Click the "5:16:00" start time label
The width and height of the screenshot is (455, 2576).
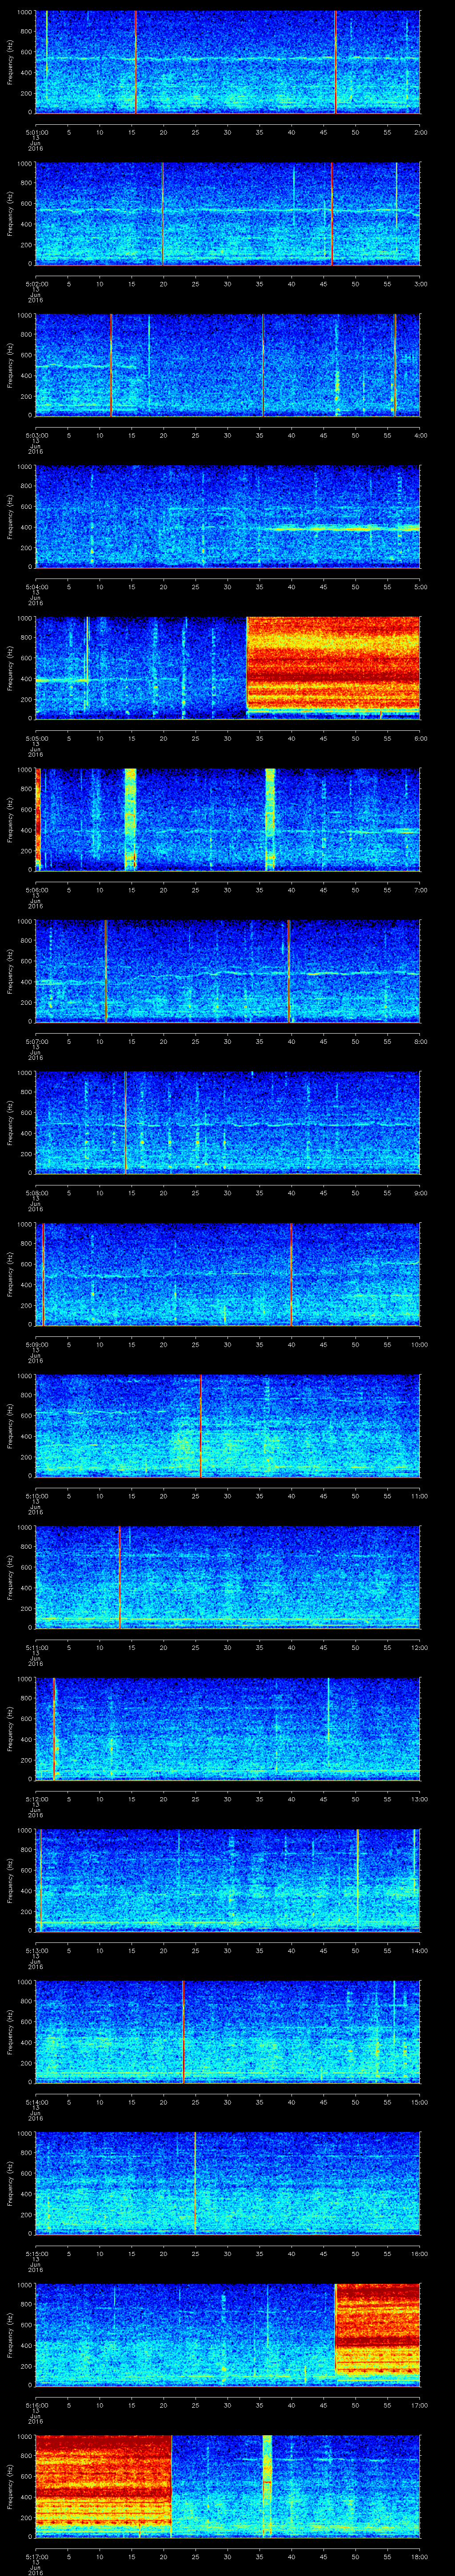coord(36,2405)
